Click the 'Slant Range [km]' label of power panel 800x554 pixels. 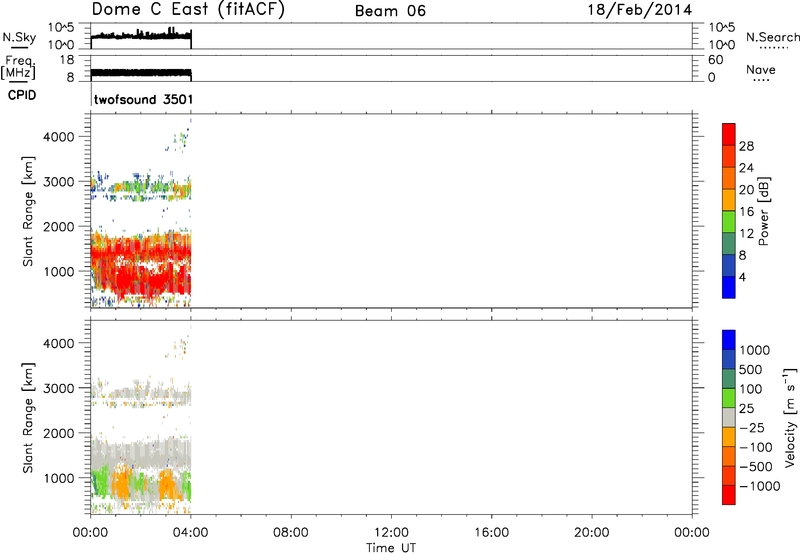point(28,211)
